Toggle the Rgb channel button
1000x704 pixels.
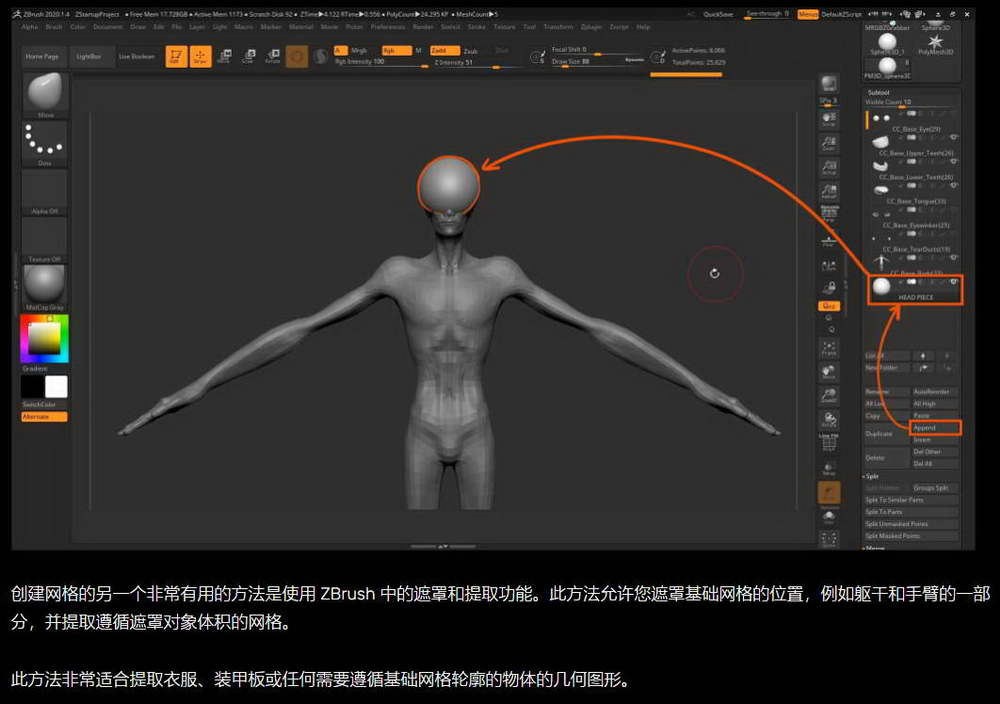click(396, 50)
